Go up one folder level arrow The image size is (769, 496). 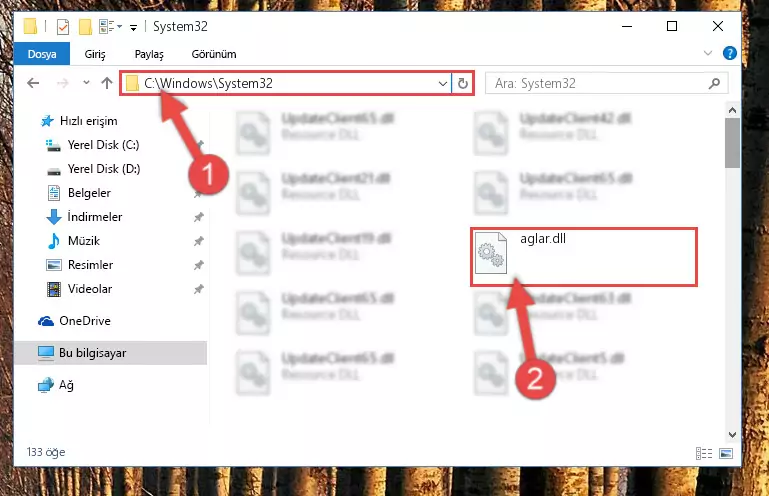click(106, 83)
